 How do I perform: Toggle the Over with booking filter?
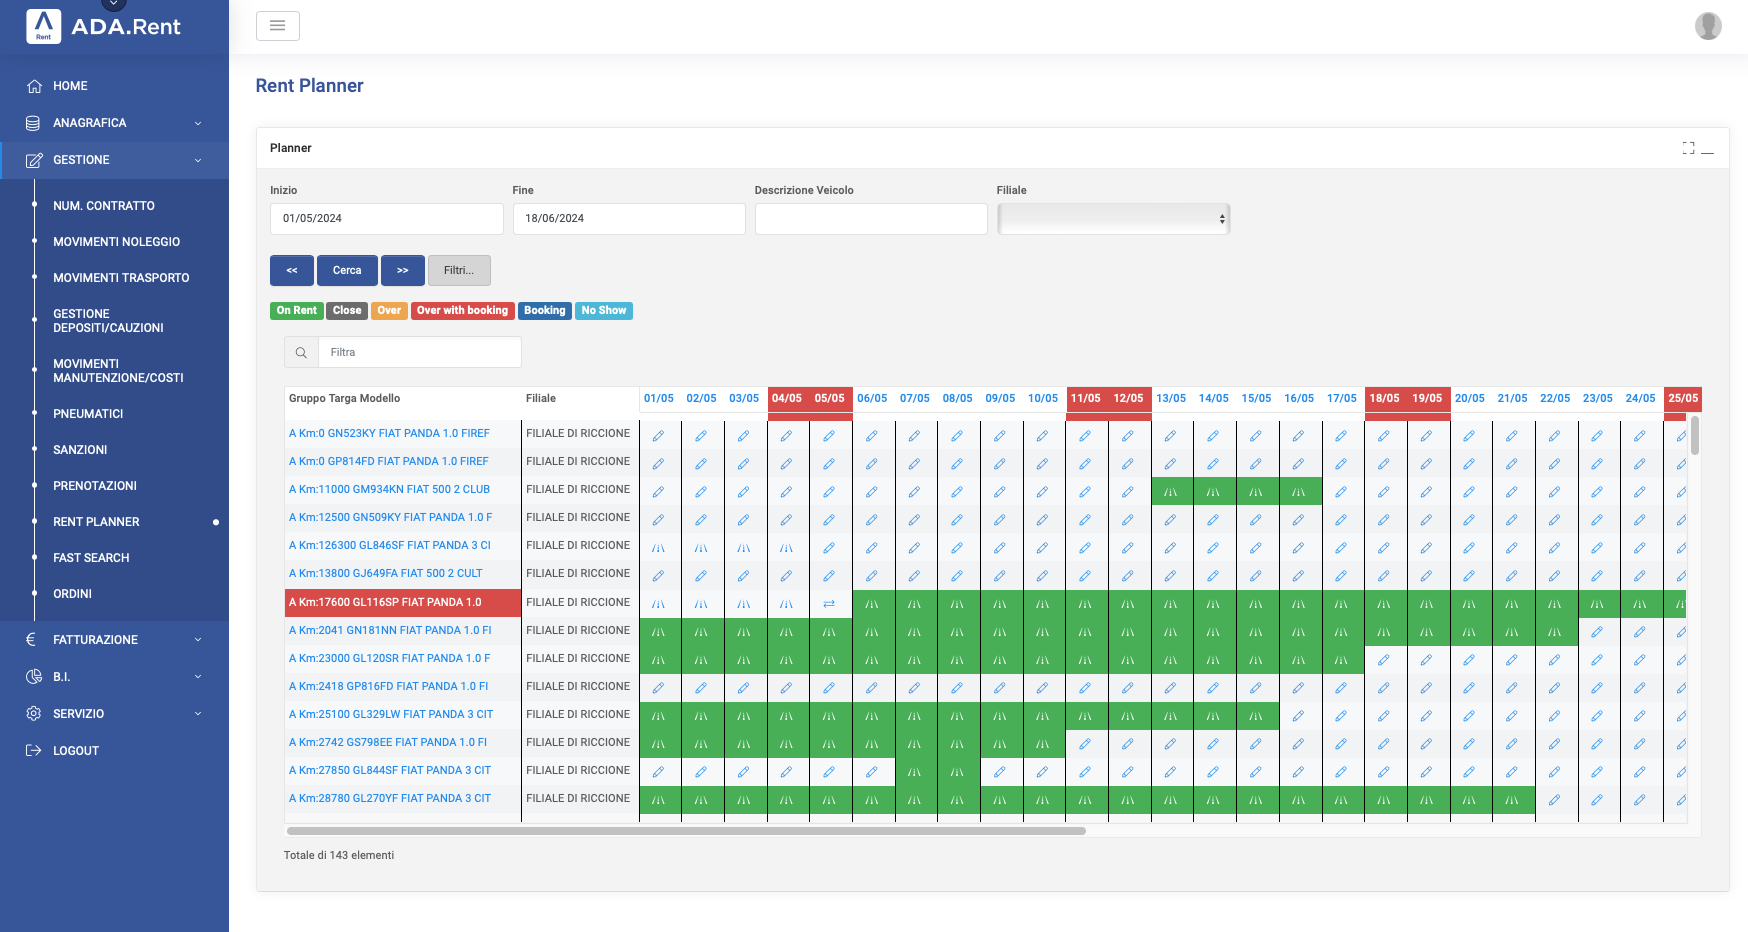tap(462, 311)
